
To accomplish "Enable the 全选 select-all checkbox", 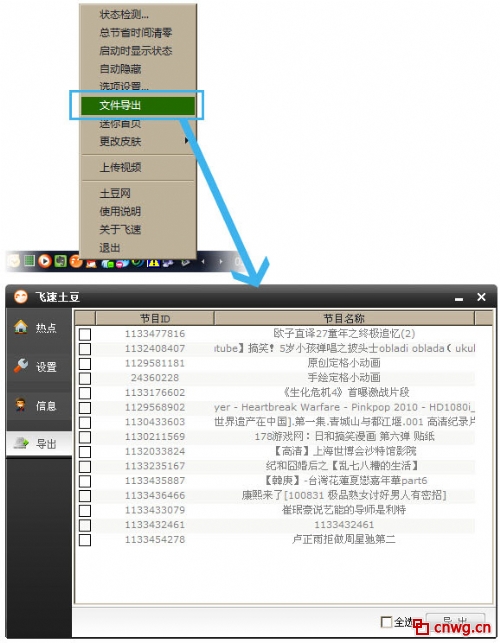I will [386, 622].
